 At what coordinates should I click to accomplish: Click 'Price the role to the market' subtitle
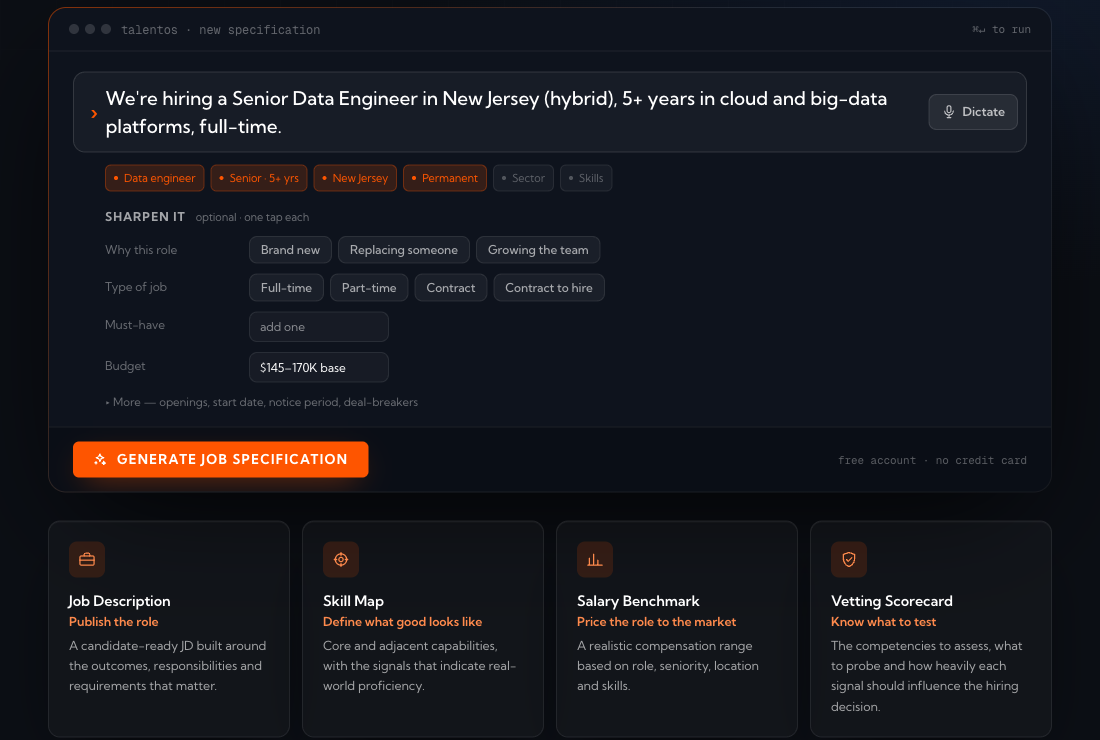[657, 621]
